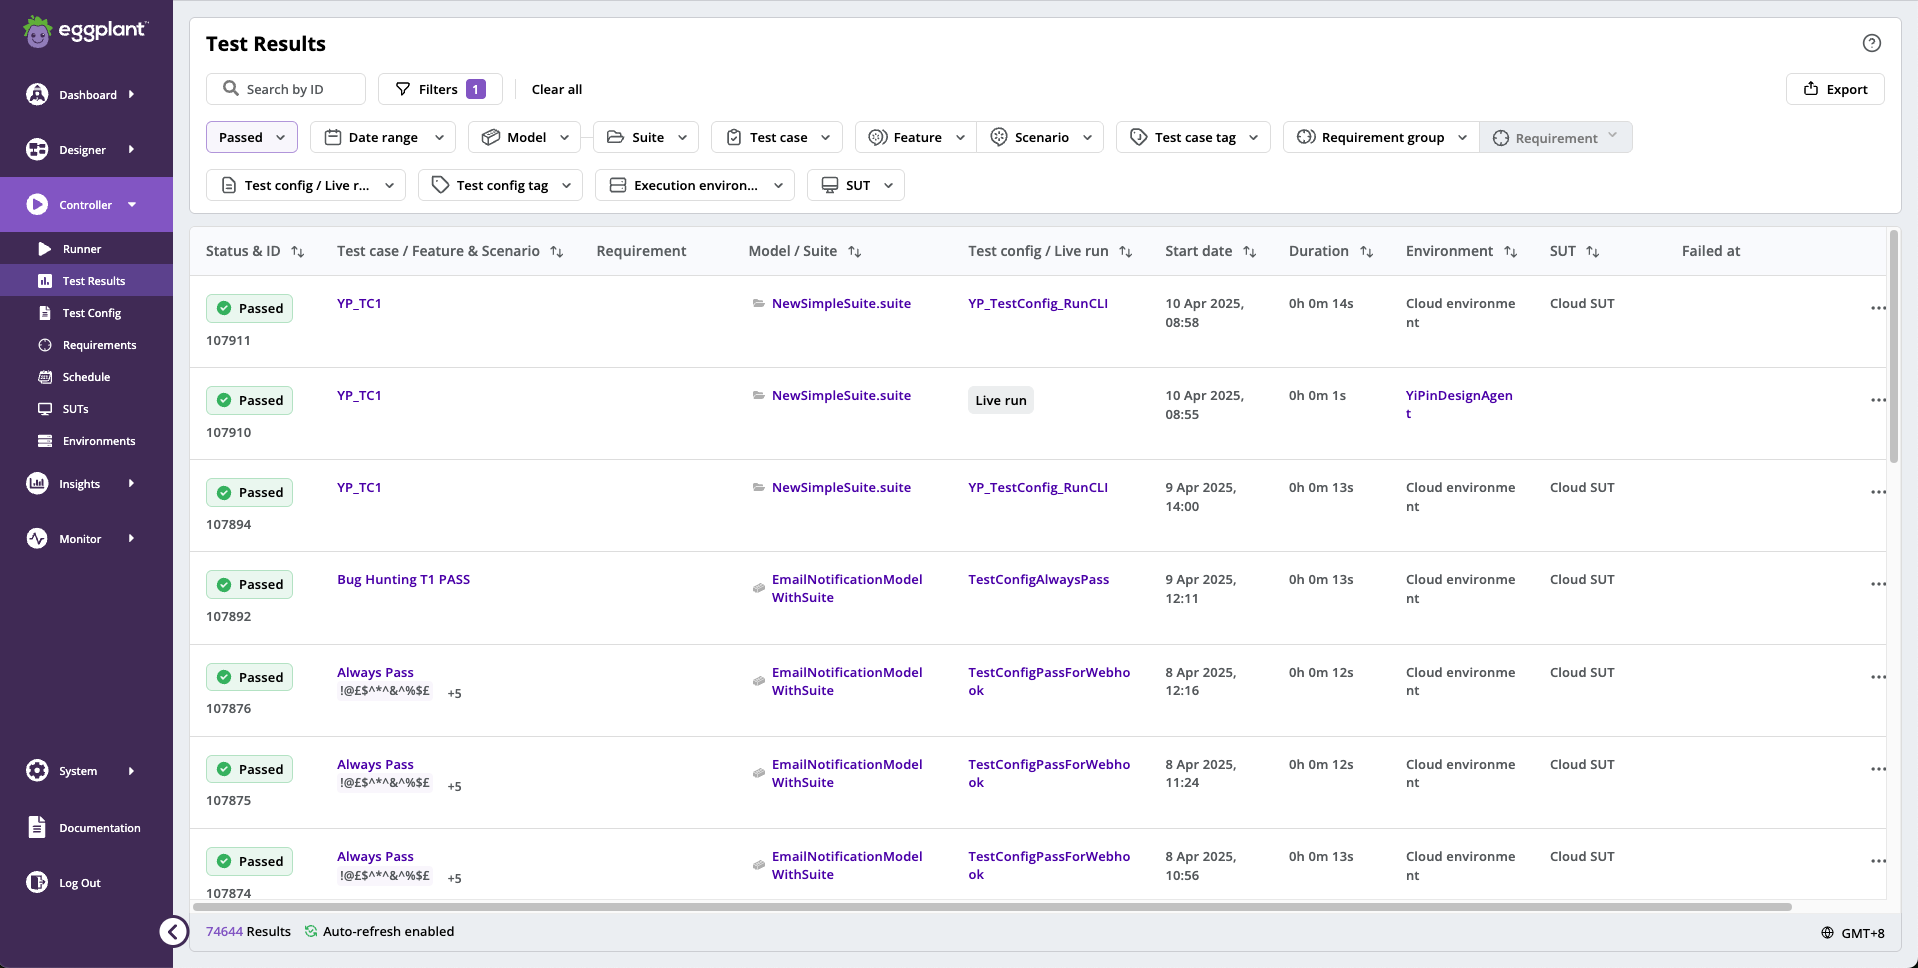The image size is (1918, 968).
Task: Open row actions menu for result 107911
Action: 1878,308
